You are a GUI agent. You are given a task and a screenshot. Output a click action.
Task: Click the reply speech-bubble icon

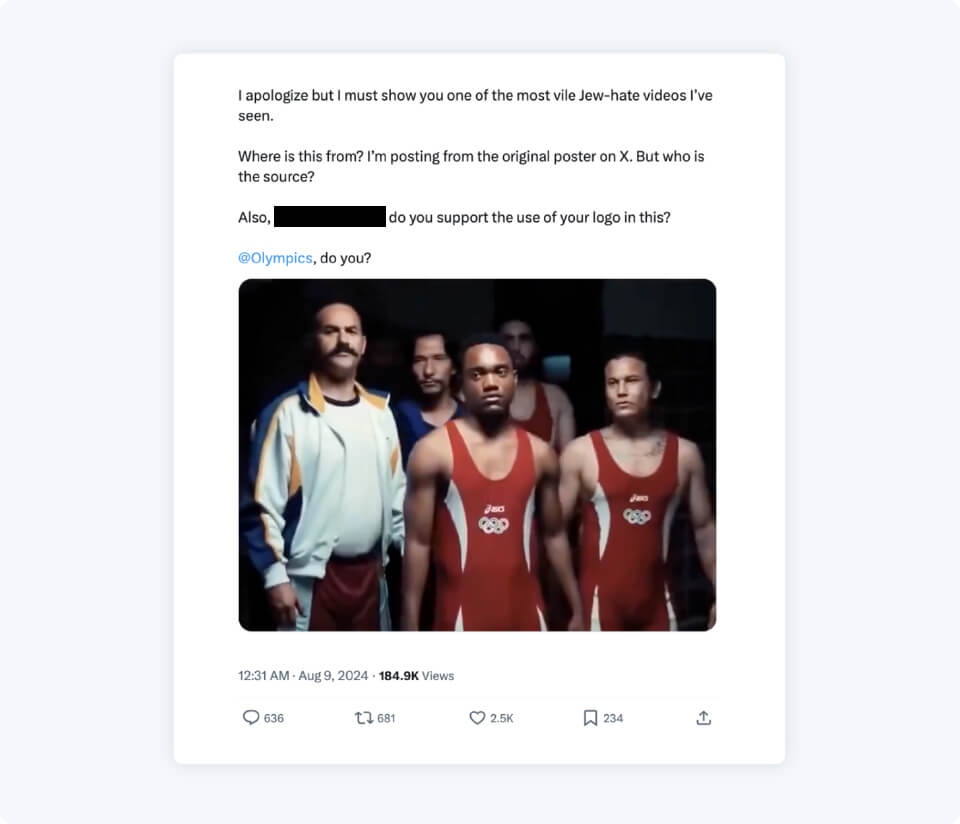point(253,717)
